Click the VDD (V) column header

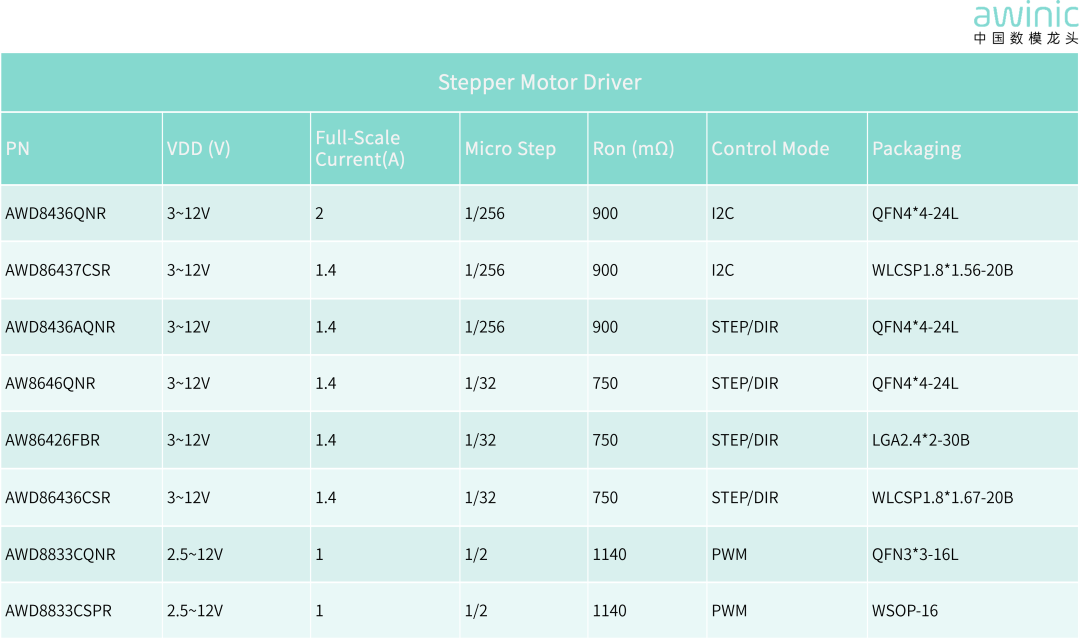(198, 149)
